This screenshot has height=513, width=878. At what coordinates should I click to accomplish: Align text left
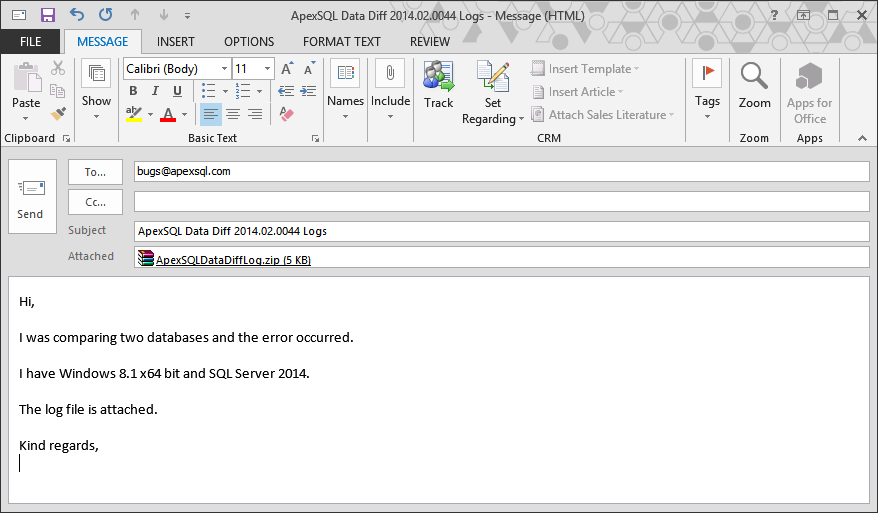[211, 114]
